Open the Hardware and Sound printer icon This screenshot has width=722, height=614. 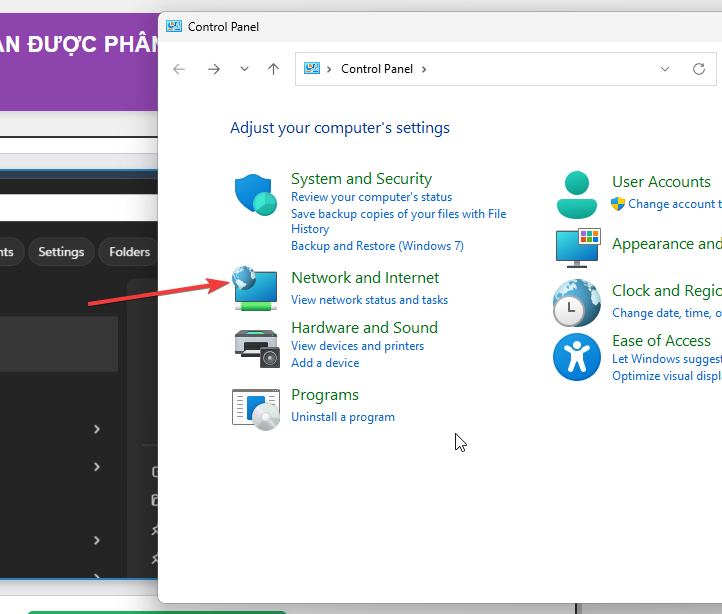pyautogui.click(x=256, y=348)
